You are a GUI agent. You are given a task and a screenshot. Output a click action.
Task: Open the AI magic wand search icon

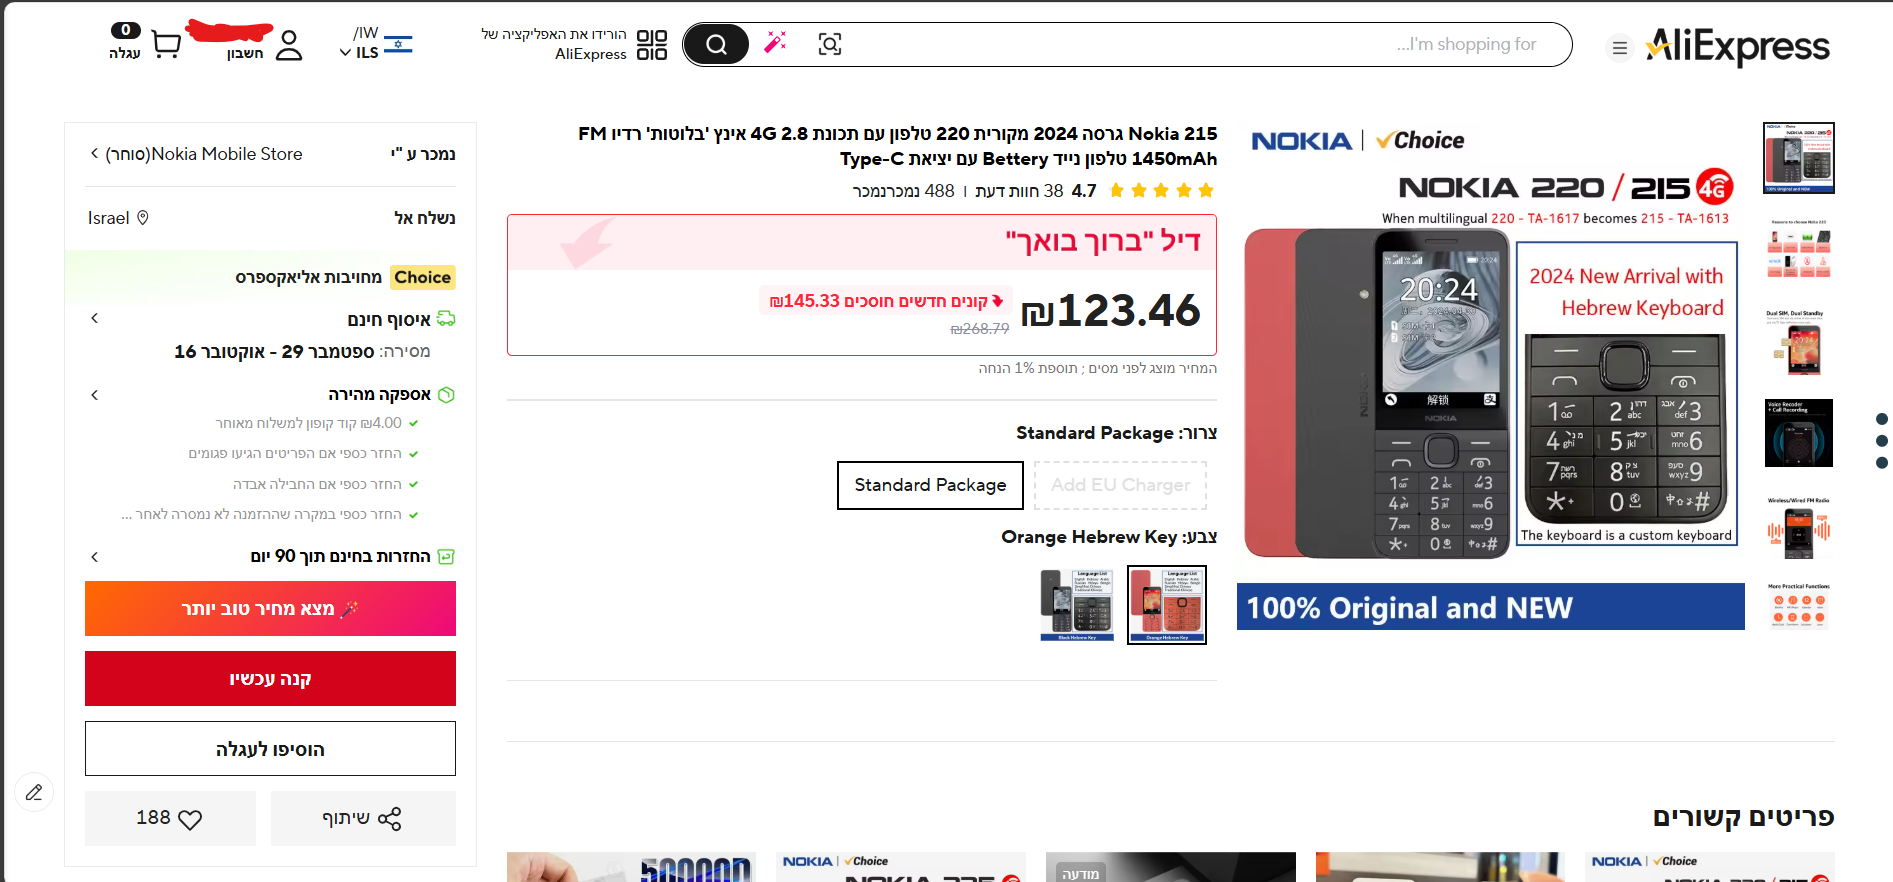point(775,43)
